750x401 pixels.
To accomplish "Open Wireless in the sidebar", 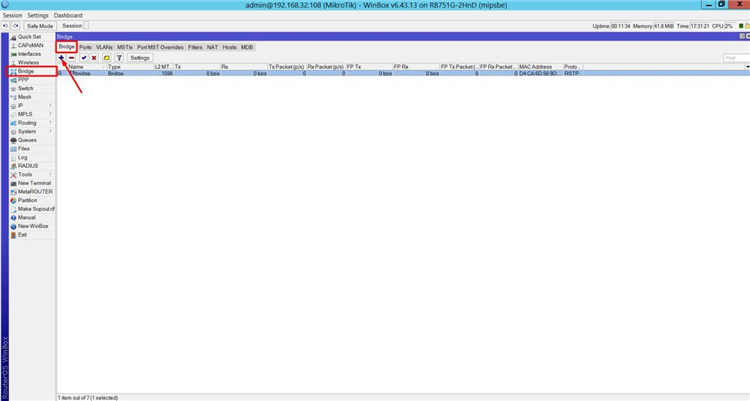I will (x=28, y=63).
